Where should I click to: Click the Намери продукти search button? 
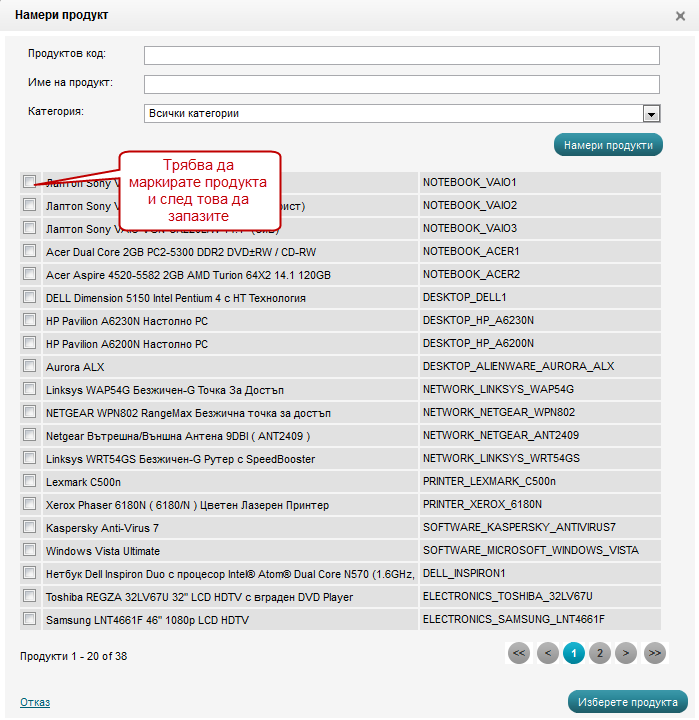(608, 145)
